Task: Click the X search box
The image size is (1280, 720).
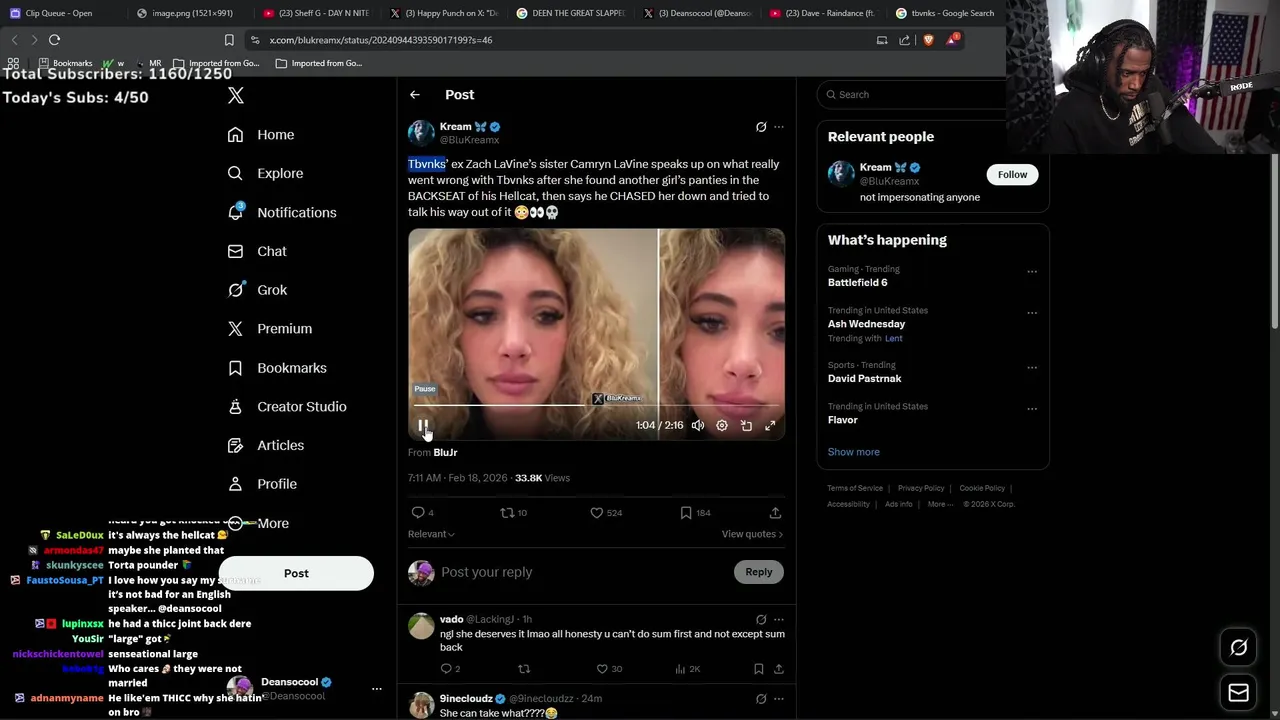Action: point(914,94)
